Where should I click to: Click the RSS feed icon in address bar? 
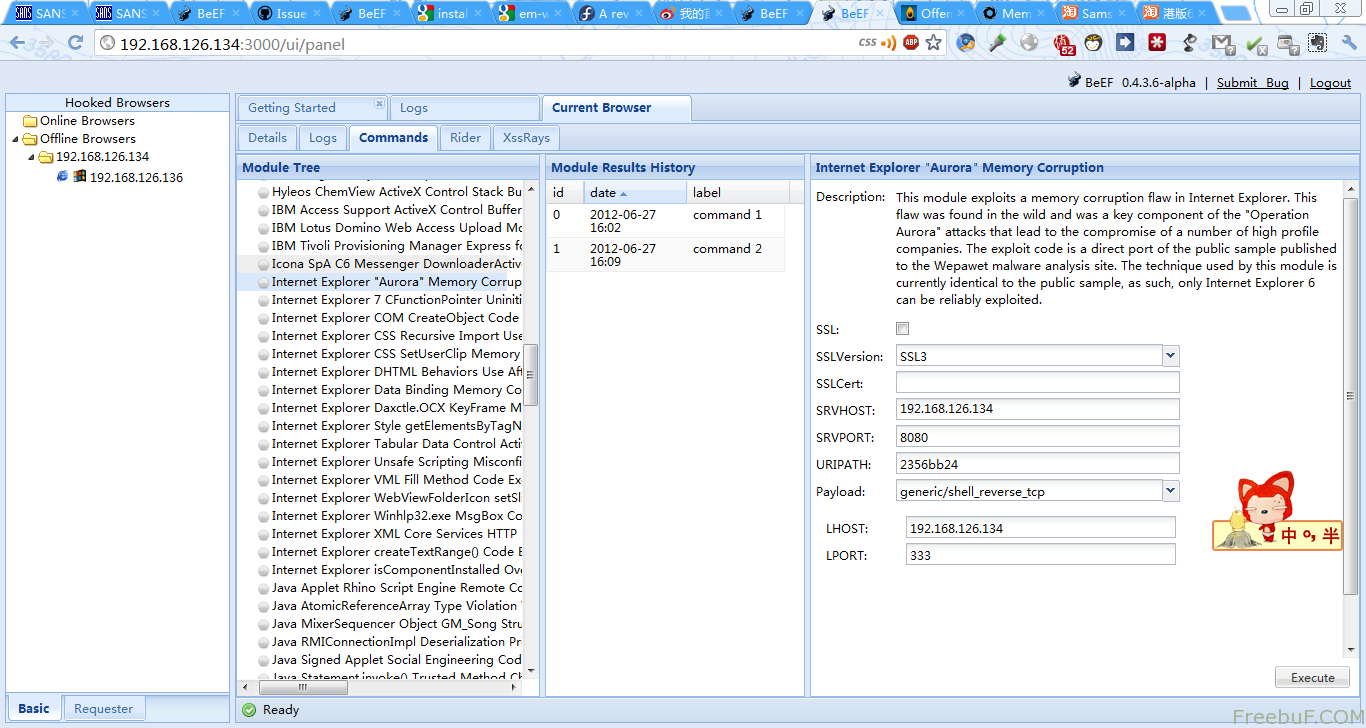[x=888, y=43]
